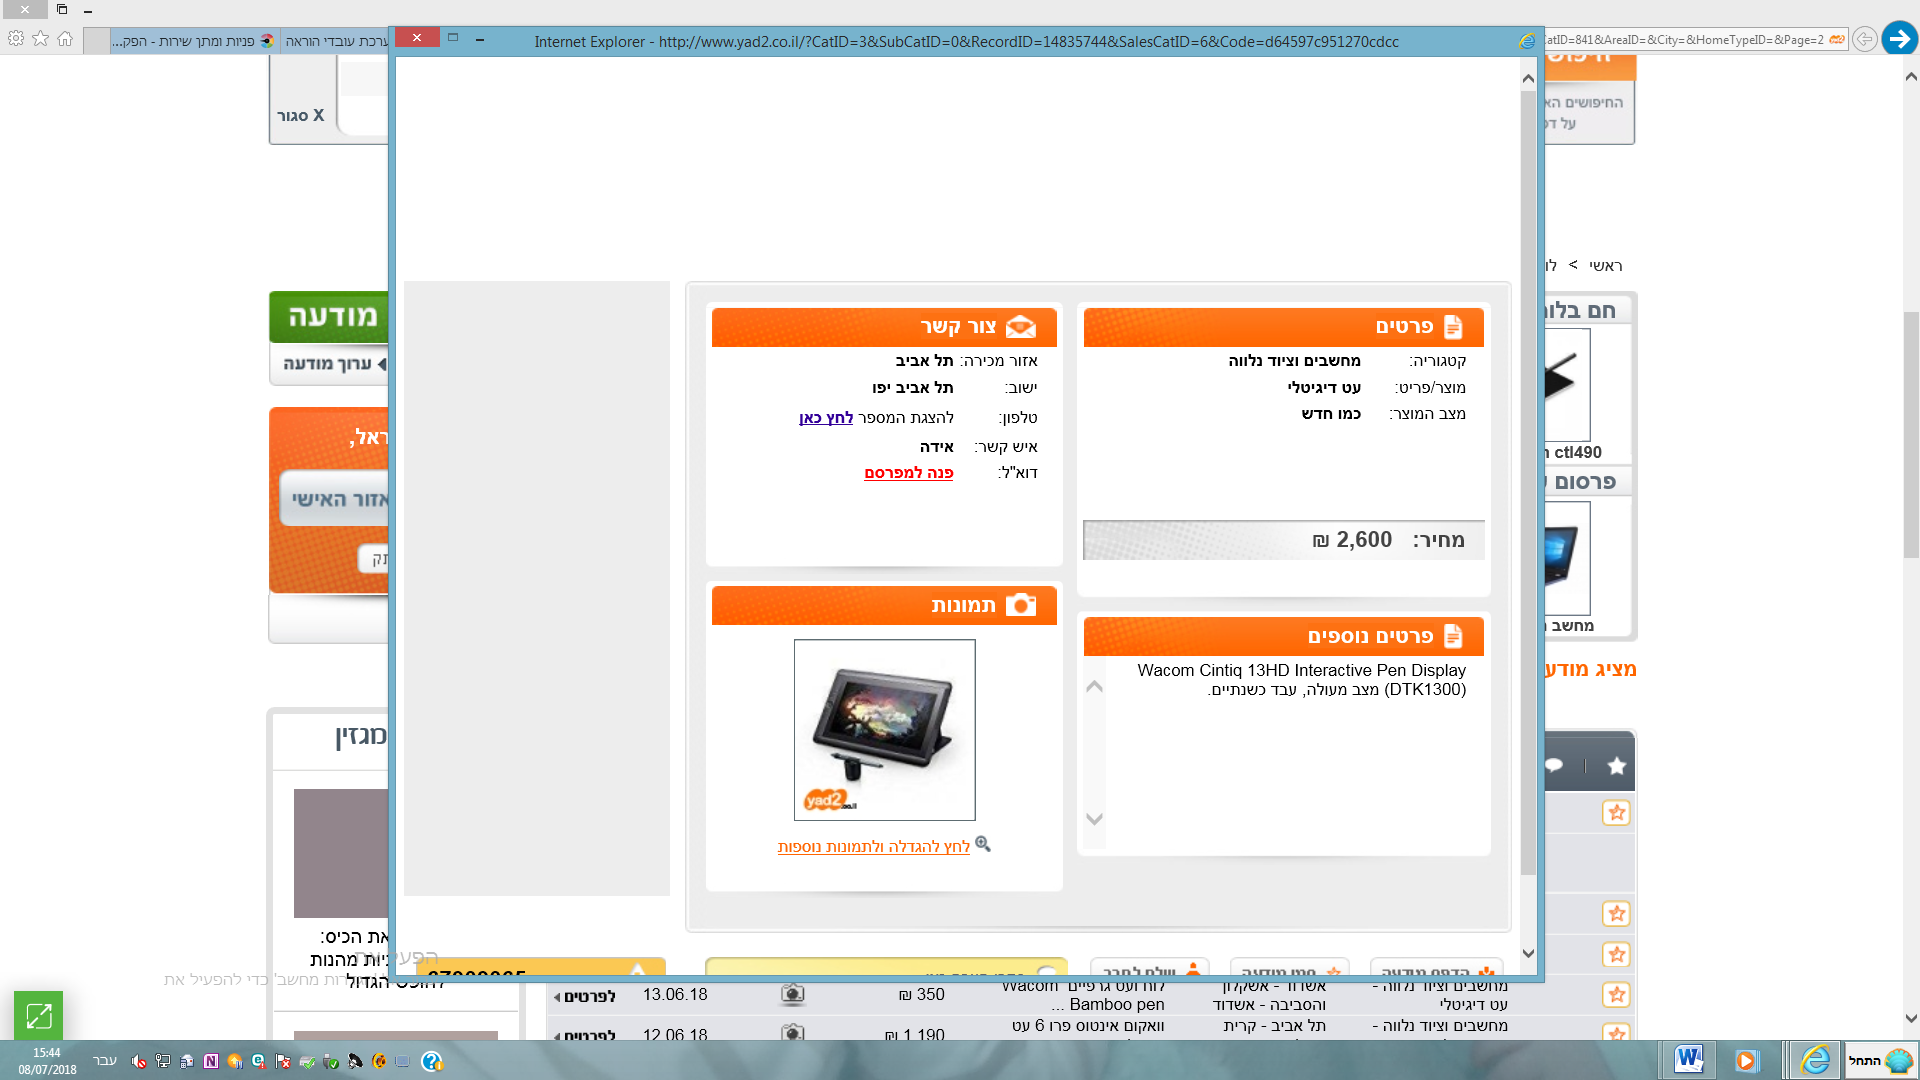Open the IE home icon
This screenshot has width=1920, height=1080.
point(65,39)
